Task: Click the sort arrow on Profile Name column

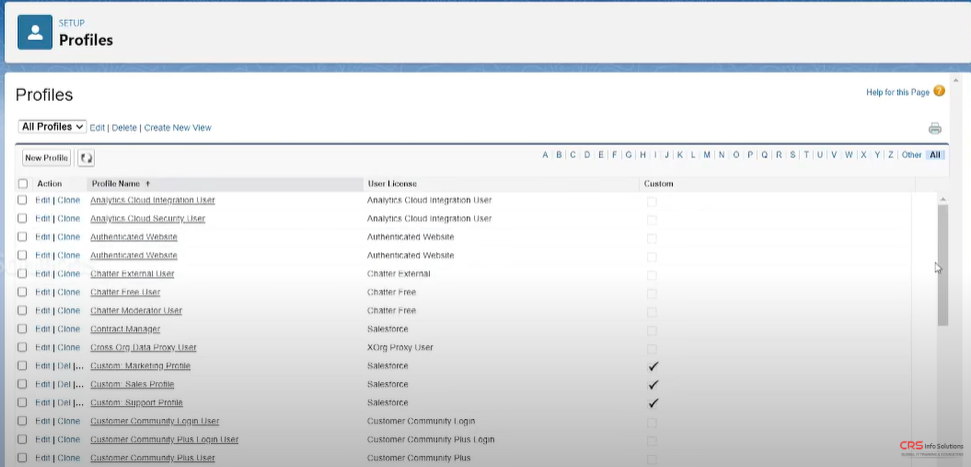Action: pyautogui.click(x=148, y=184)
